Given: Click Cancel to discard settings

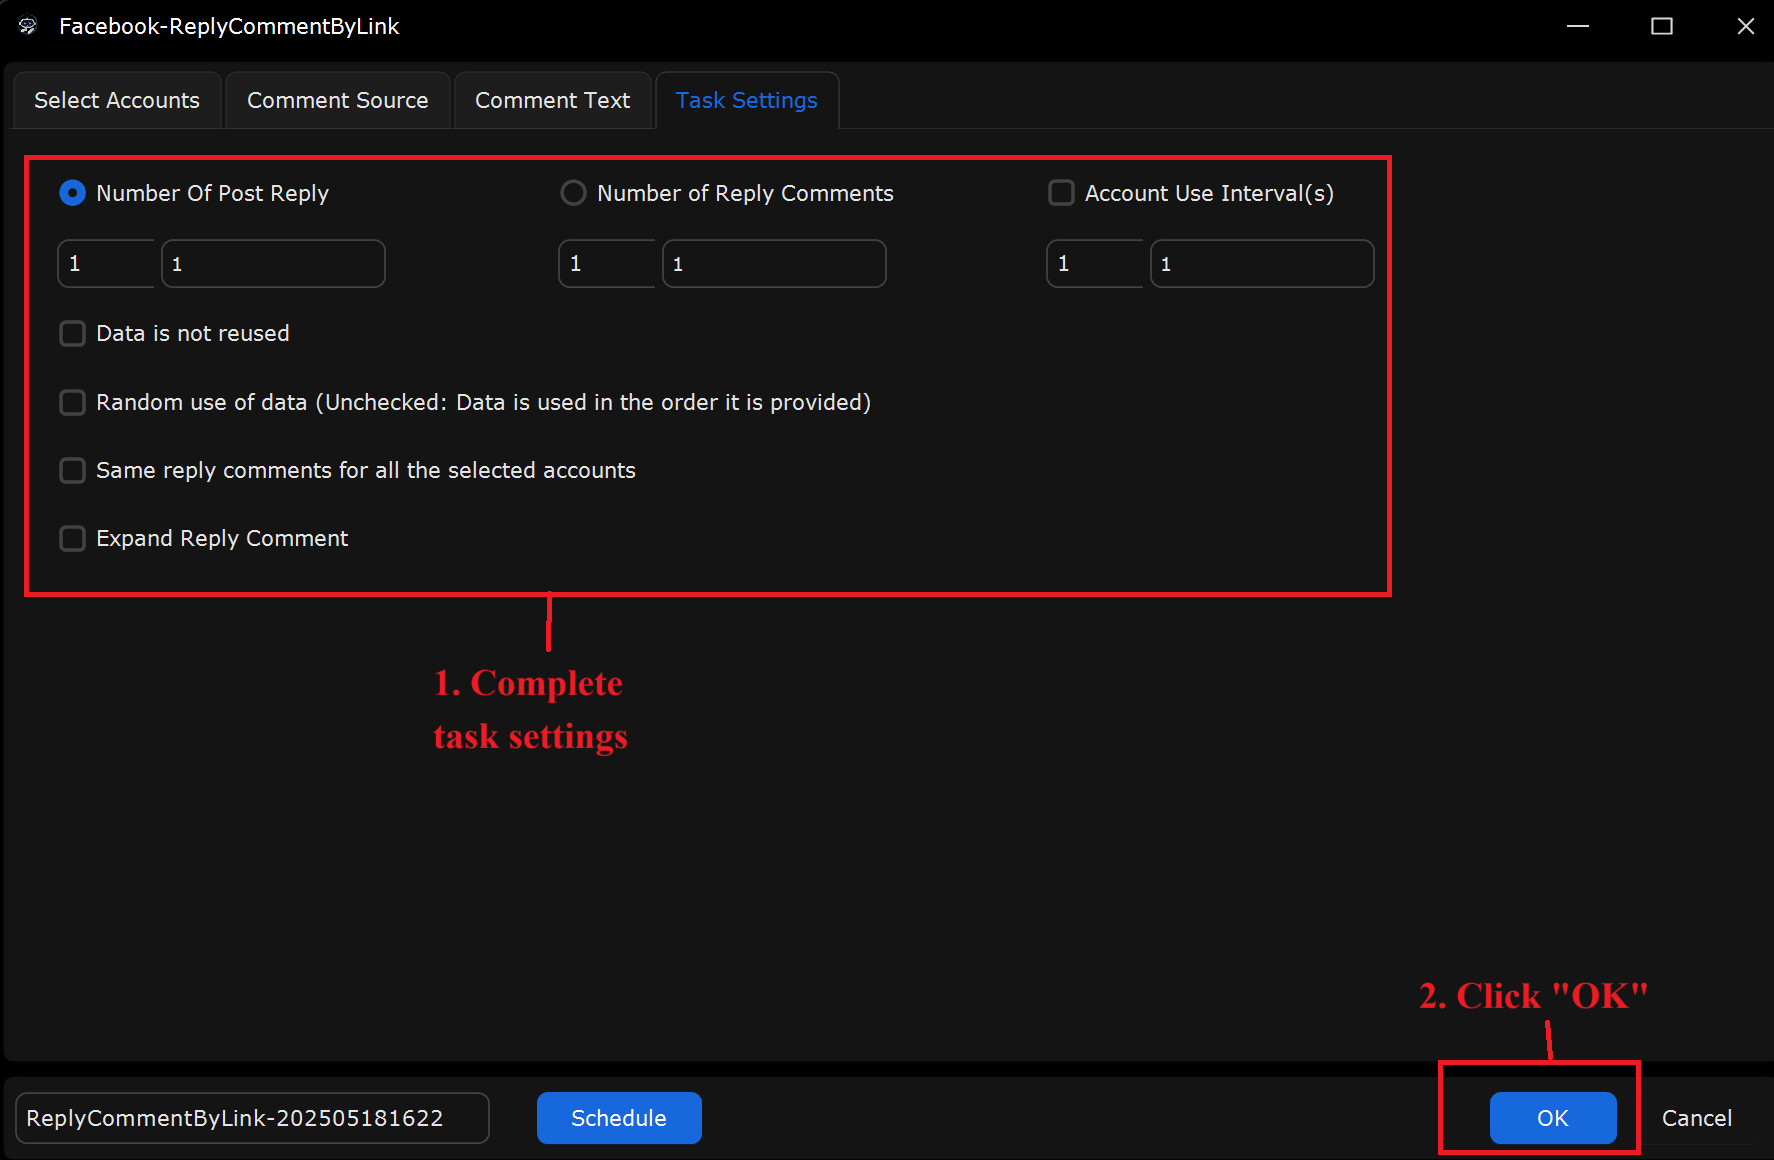Looking at the screenshot, I should [x=1696, y=1118].
